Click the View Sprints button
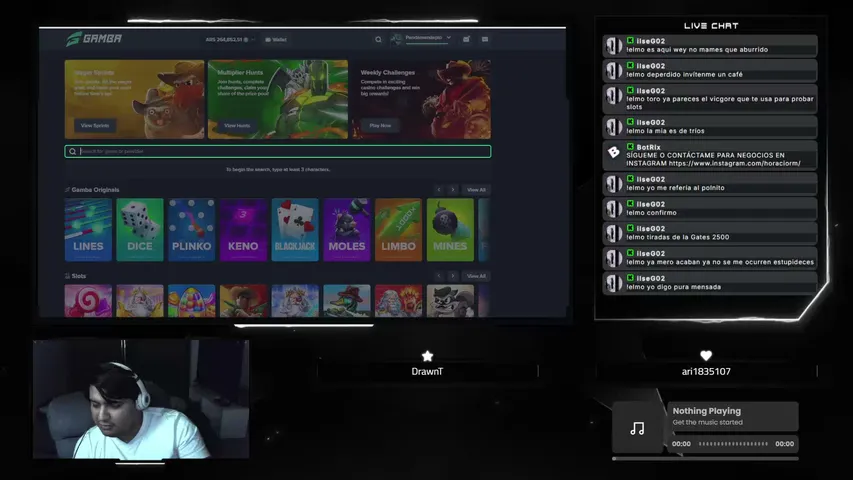 pyautogui.click(x=95, y=126)
